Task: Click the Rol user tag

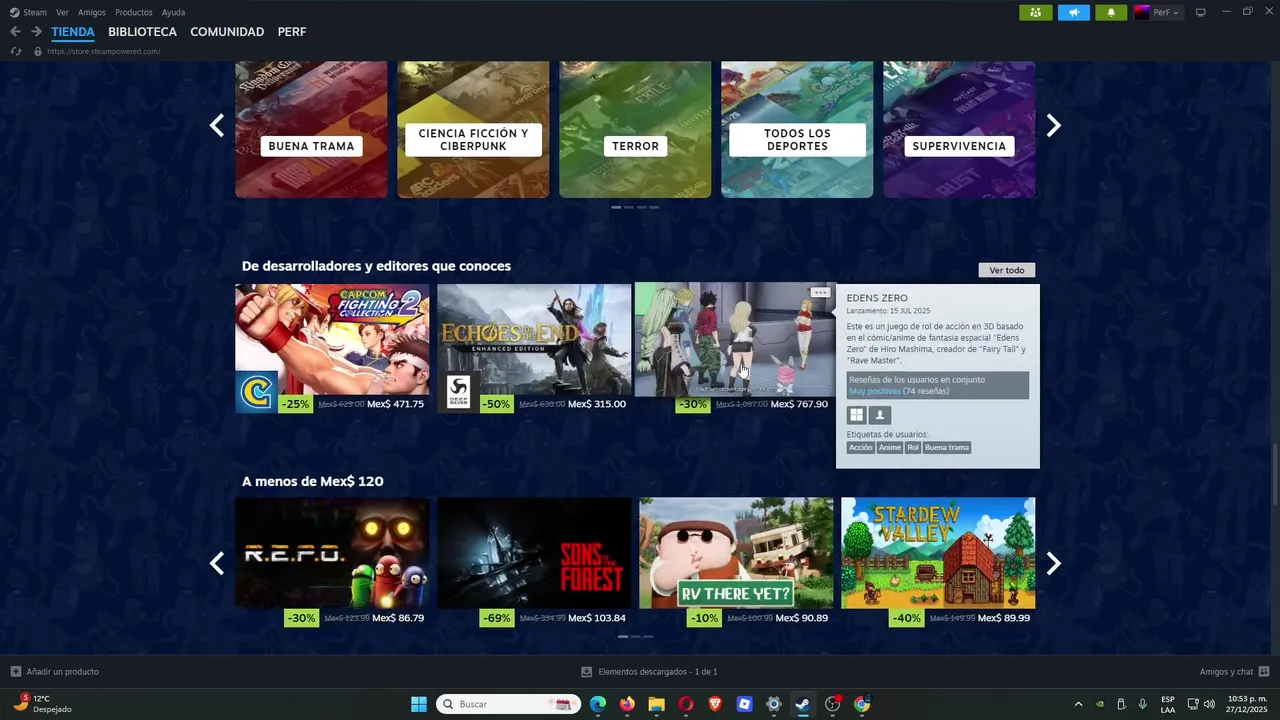Action: (913, 448)
